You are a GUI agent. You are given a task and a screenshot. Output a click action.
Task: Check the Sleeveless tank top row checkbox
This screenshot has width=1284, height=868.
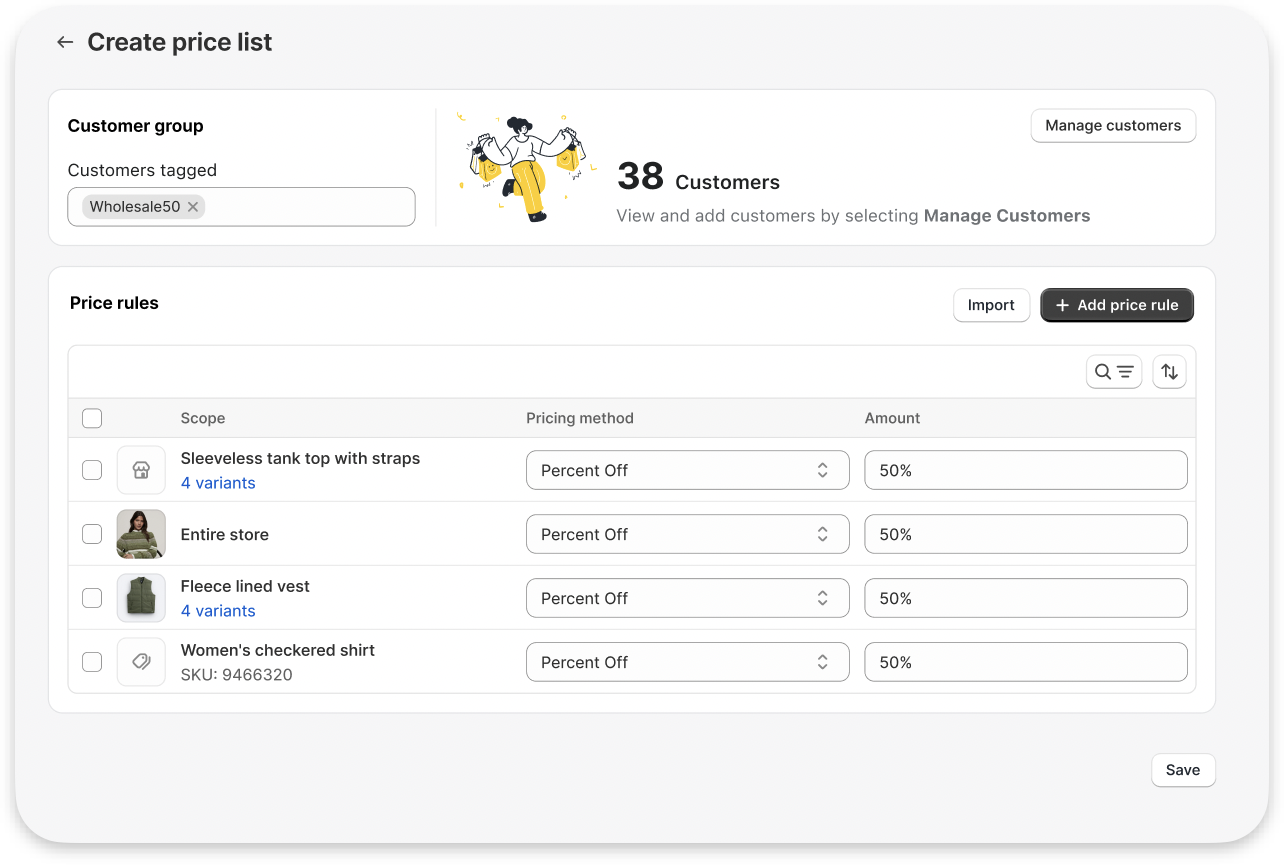(x=92, y=470)
